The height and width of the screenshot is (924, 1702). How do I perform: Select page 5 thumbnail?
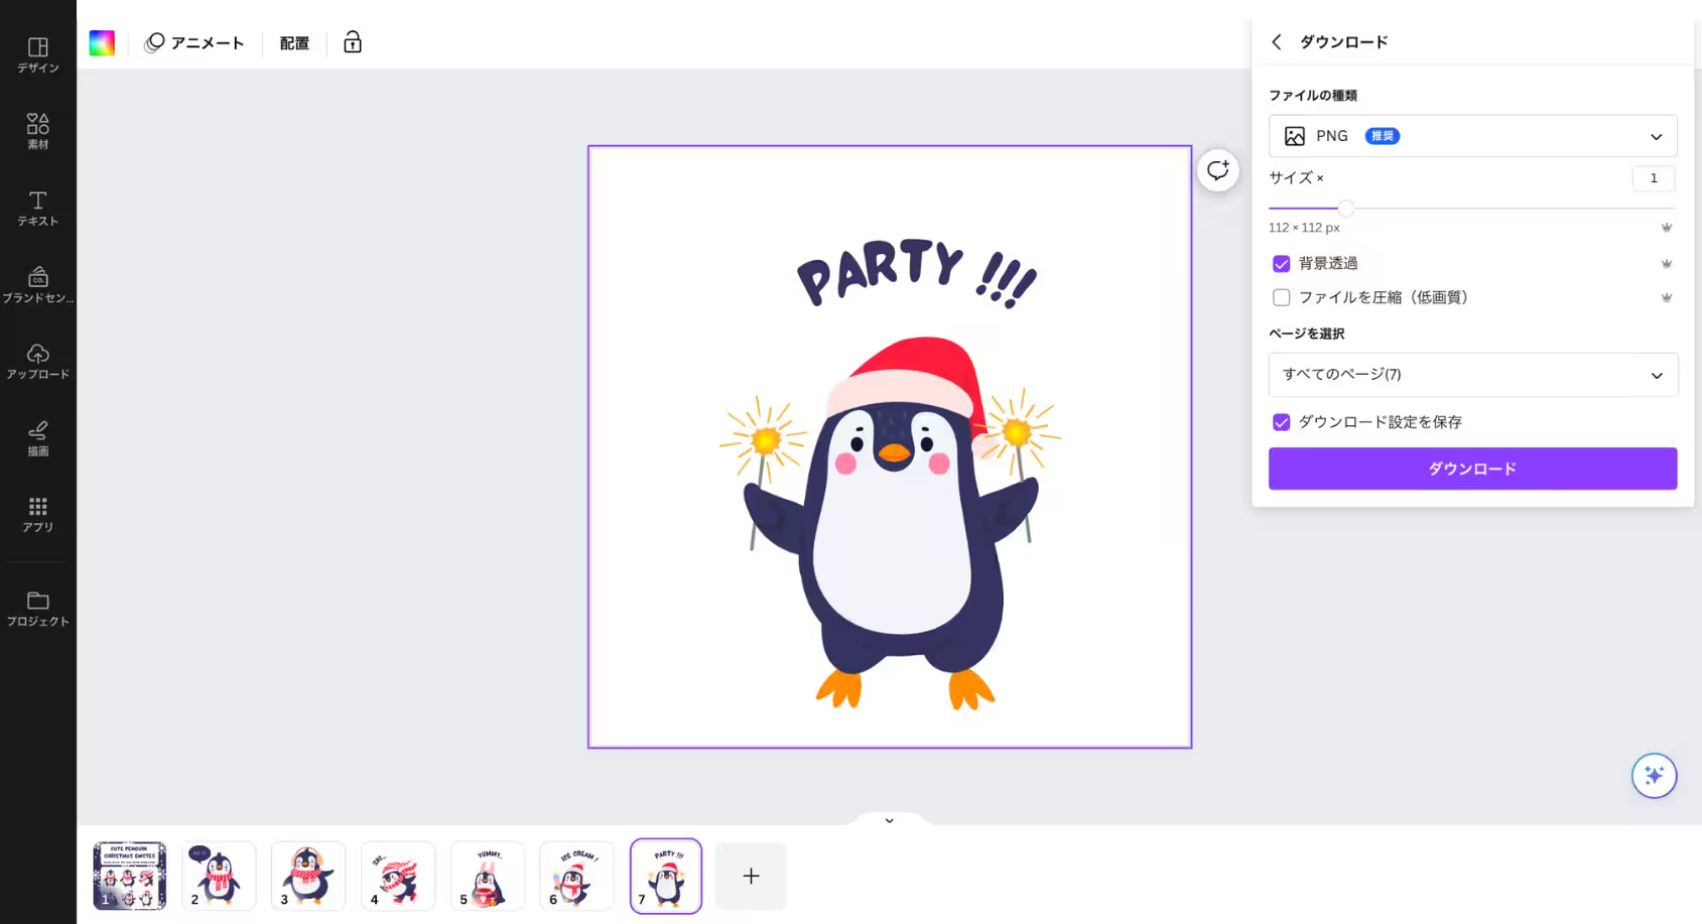[487, 876]
